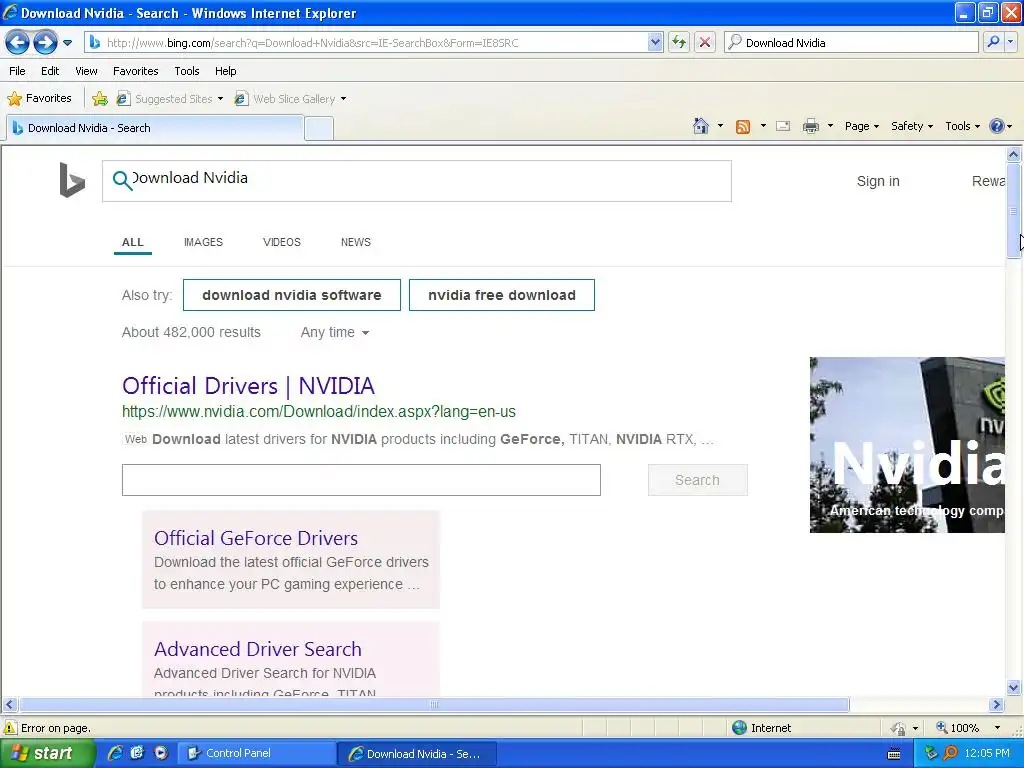
Task: Stop loading with the red X icon
Action: [705, 43]
